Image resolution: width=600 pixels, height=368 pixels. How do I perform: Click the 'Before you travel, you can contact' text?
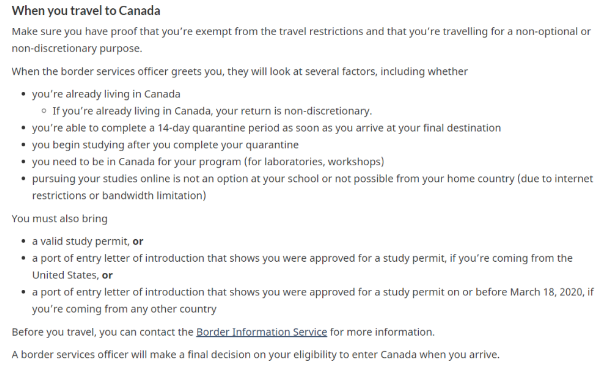coord(103,332)
